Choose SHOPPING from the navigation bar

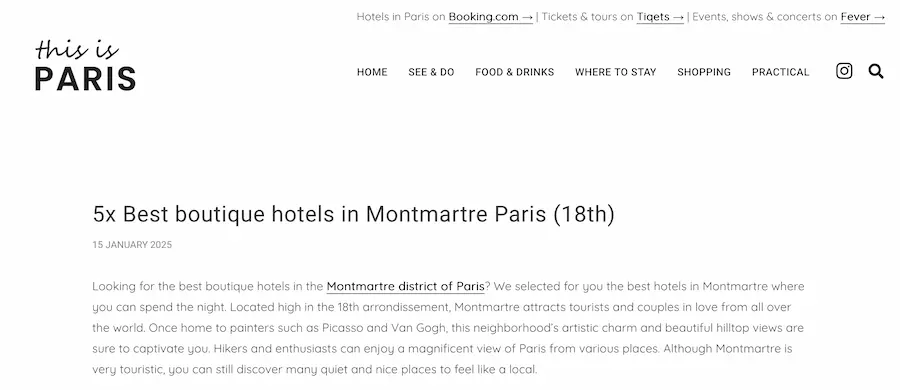coord(704,72)
